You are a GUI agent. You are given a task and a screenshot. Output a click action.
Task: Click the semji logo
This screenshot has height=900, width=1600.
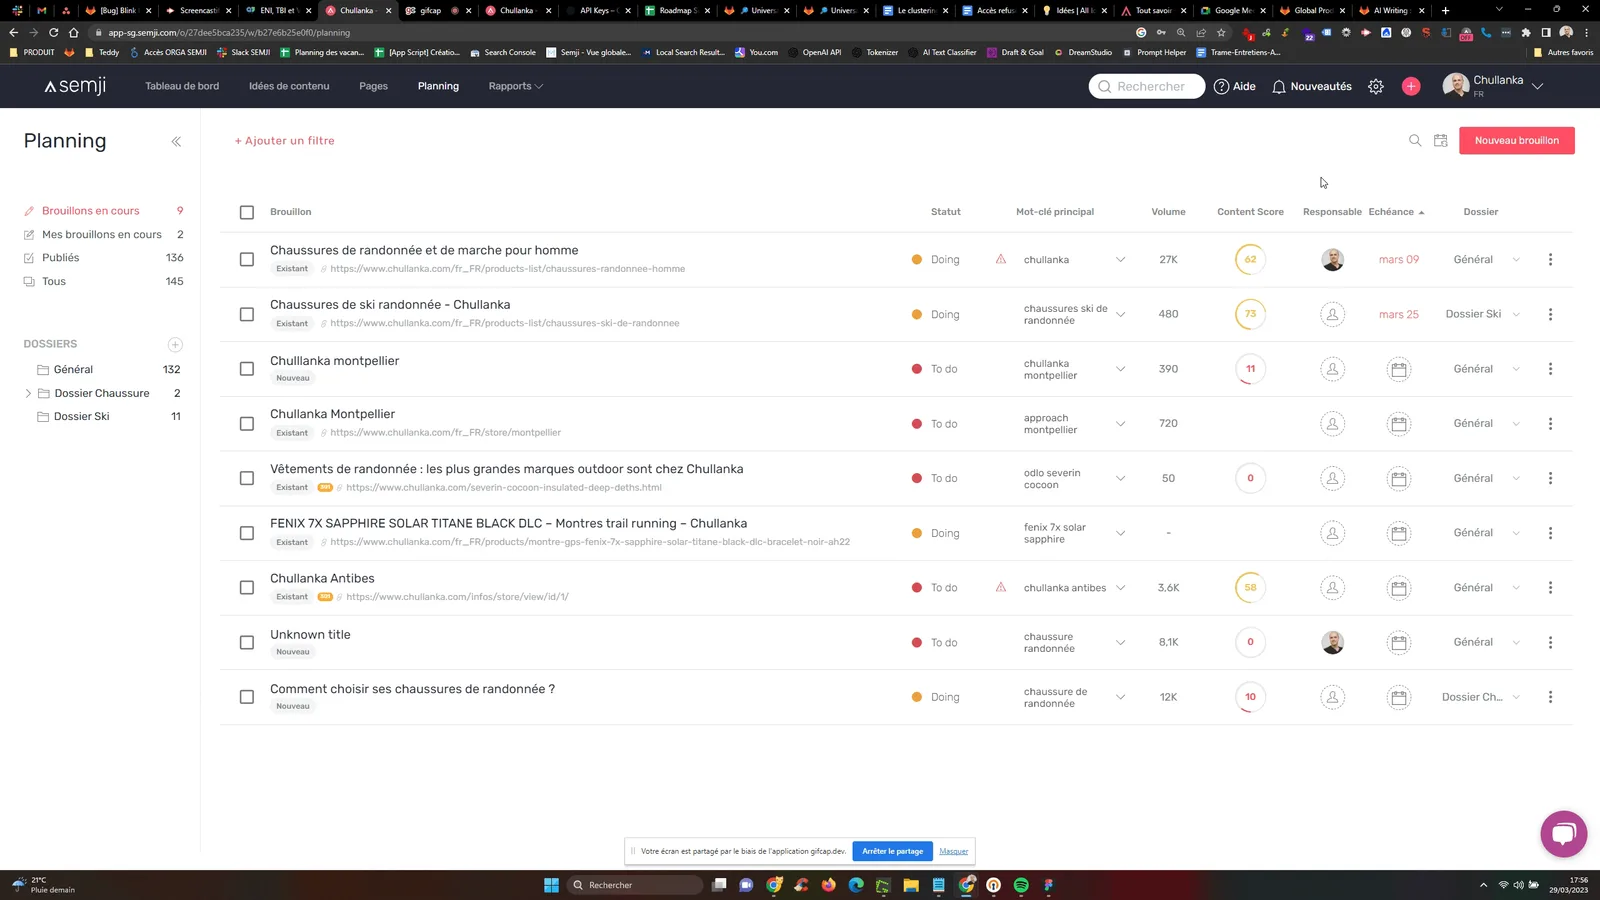click(x=75, y=86)
